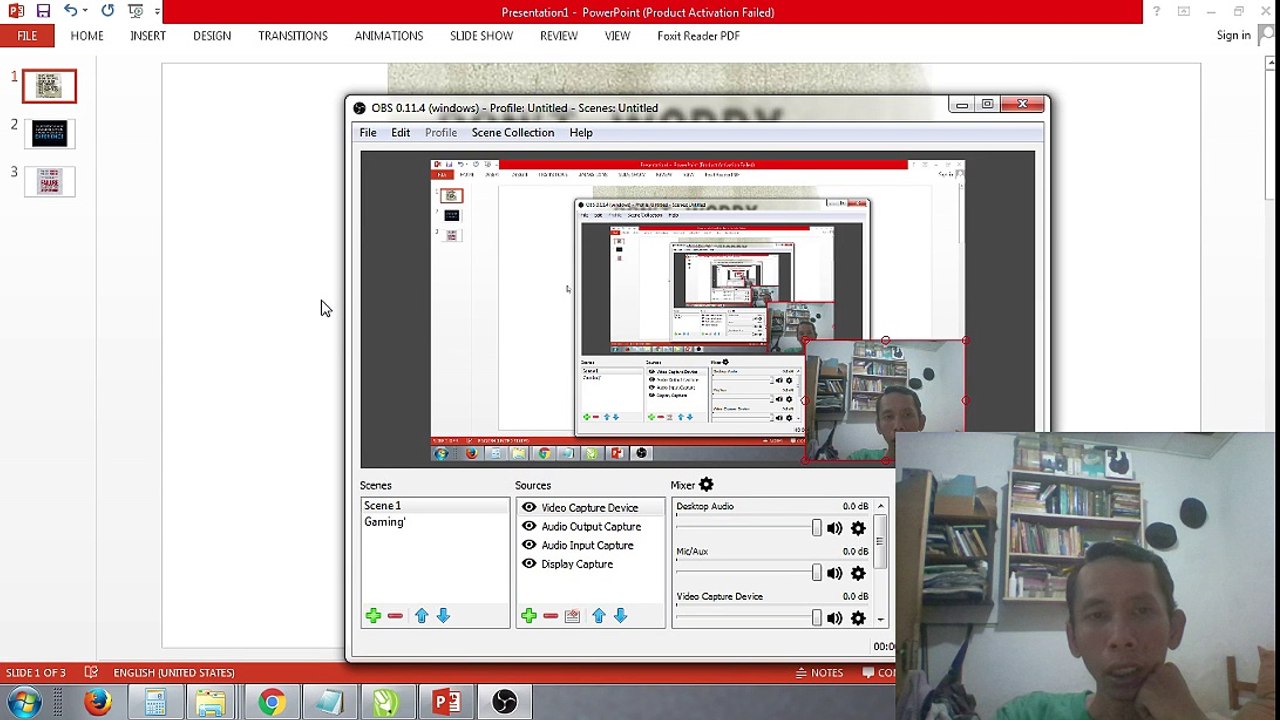Move source up with blue arrow

[598, 616]
